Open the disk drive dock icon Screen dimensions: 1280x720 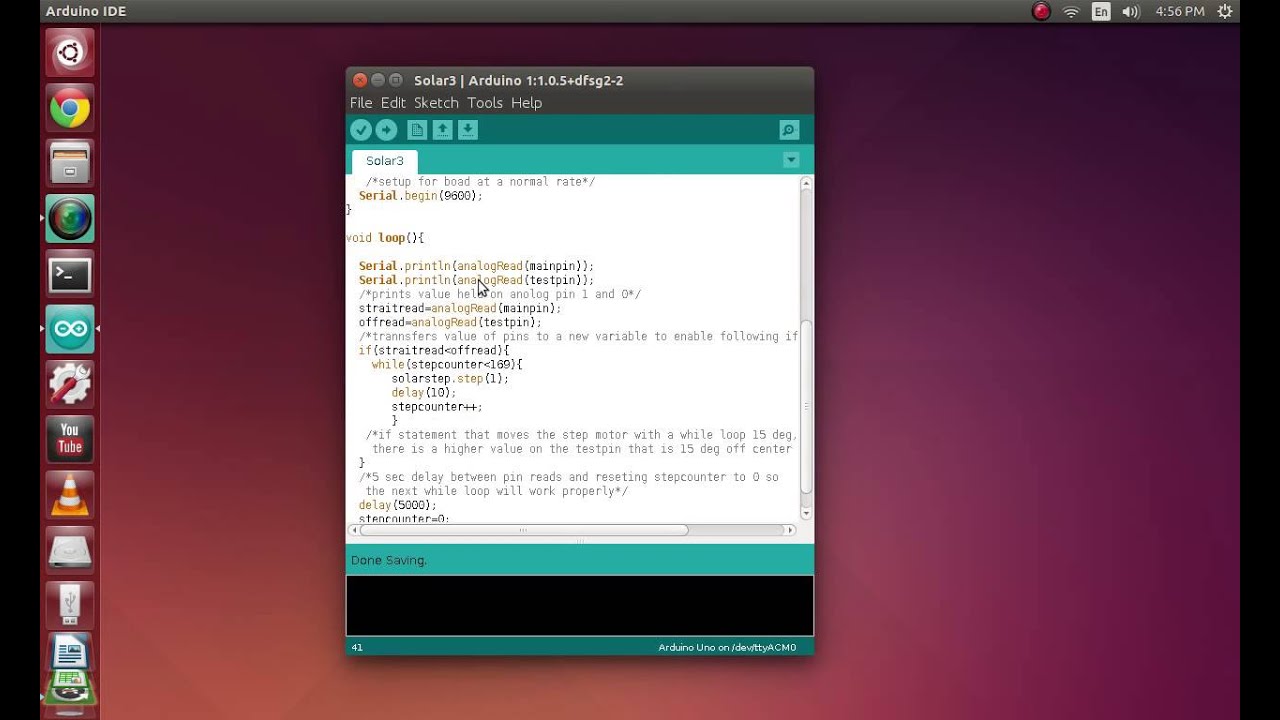70,549
